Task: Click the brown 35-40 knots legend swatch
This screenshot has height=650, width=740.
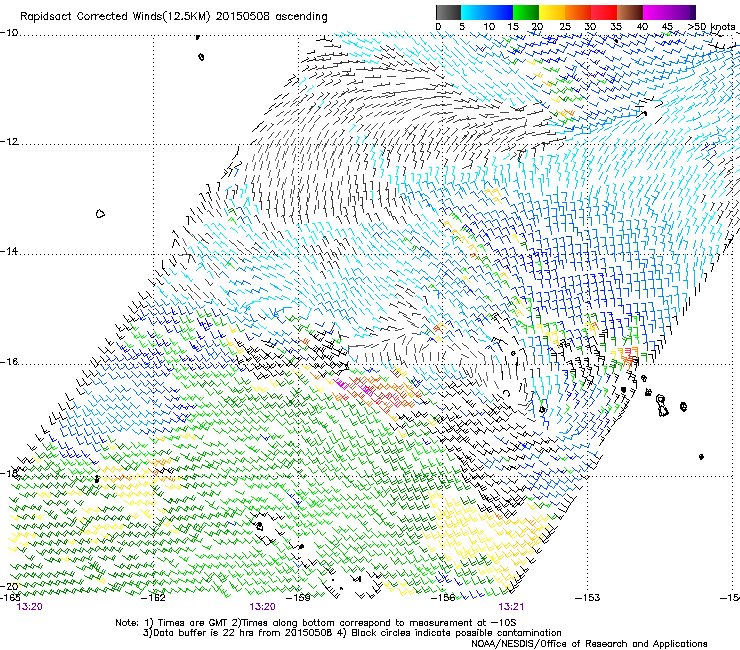Action: pos(630,12)
